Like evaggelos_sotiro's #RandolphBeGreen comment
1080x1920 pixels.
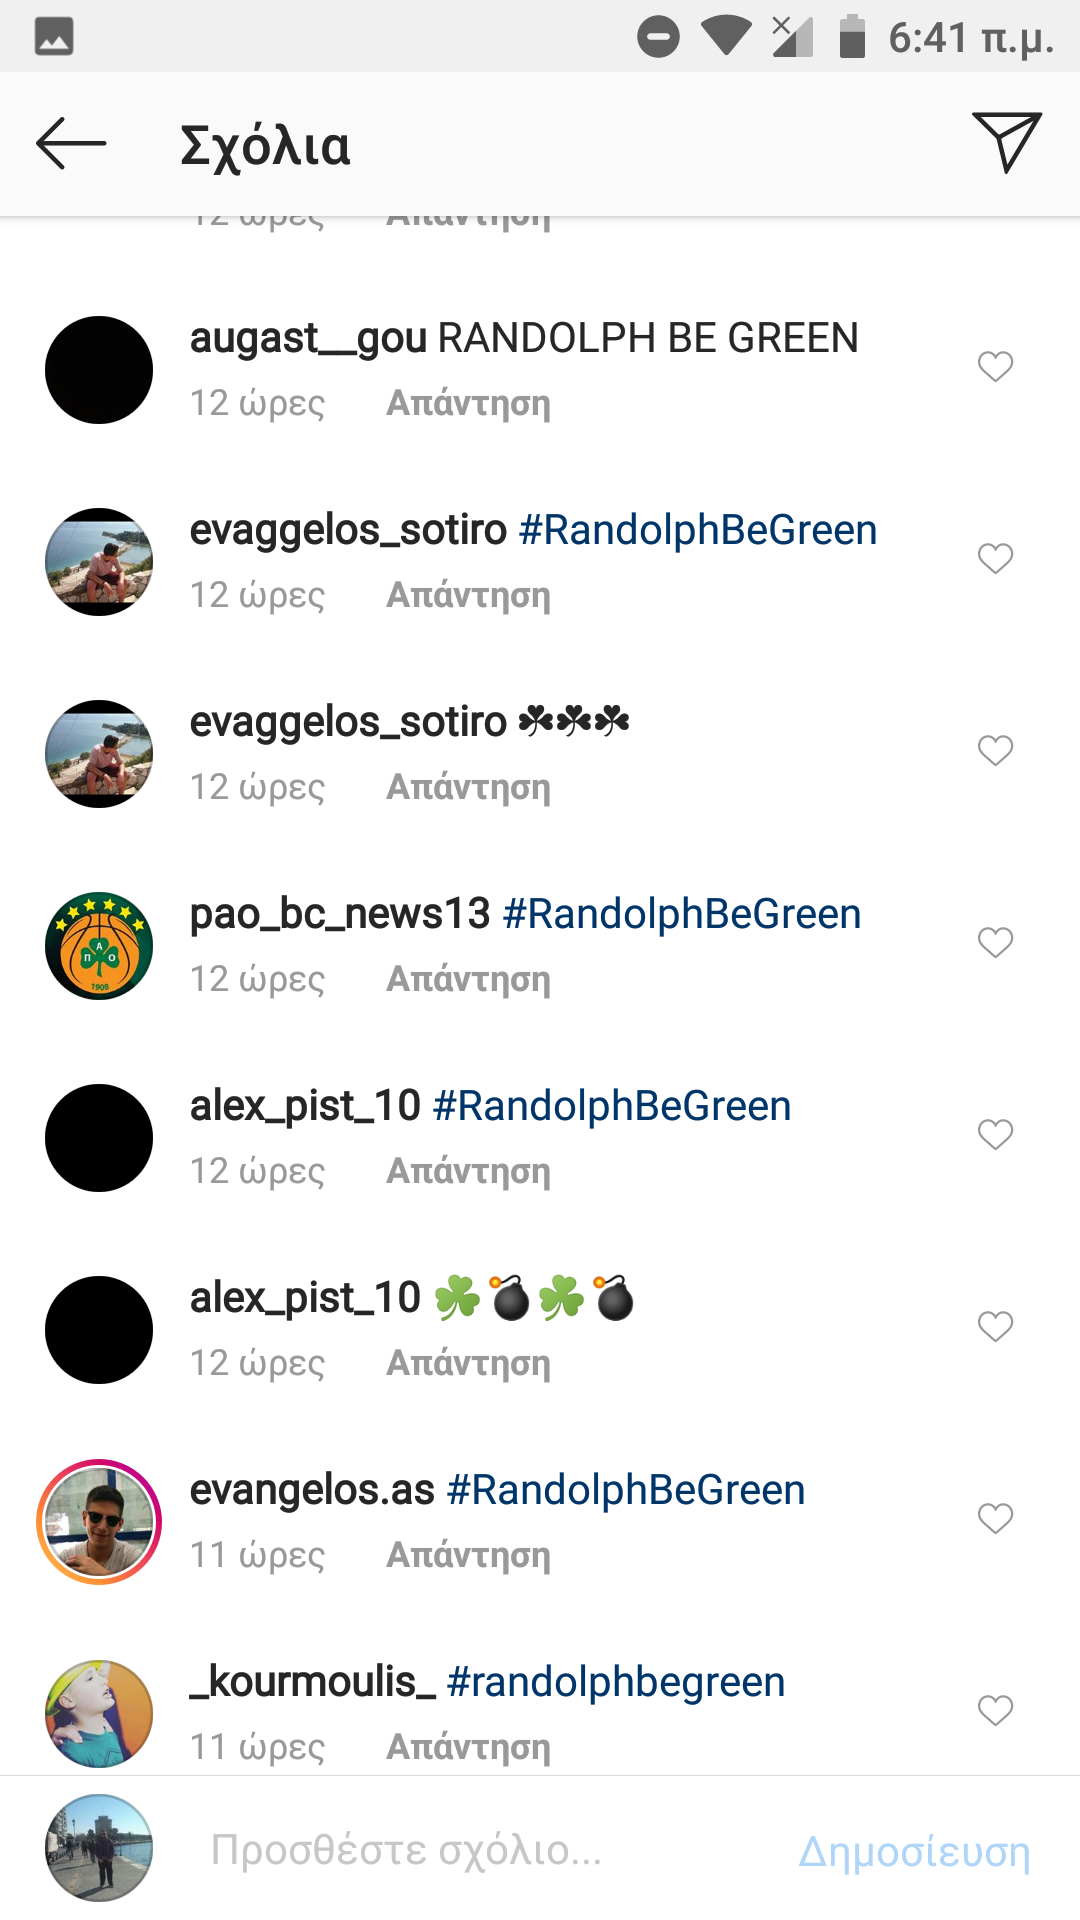[x=995, y=559]
